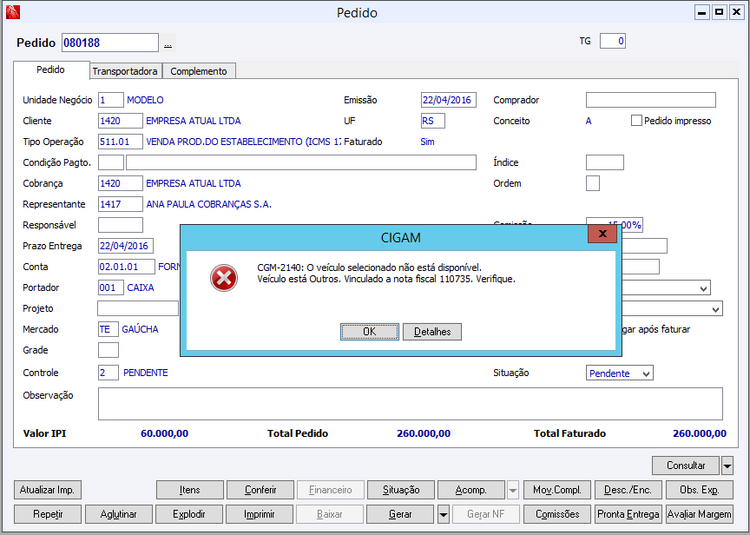
Task: Click the Pedido number field 080188
Action: point(110,43)
